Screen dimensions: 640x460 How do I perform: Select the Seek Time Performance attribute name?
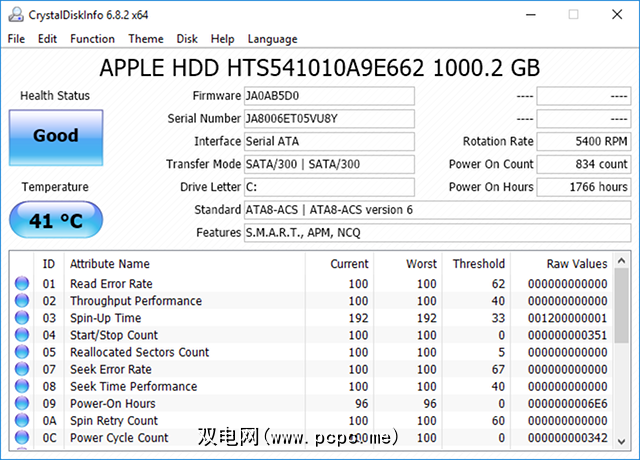pos(133,387)
